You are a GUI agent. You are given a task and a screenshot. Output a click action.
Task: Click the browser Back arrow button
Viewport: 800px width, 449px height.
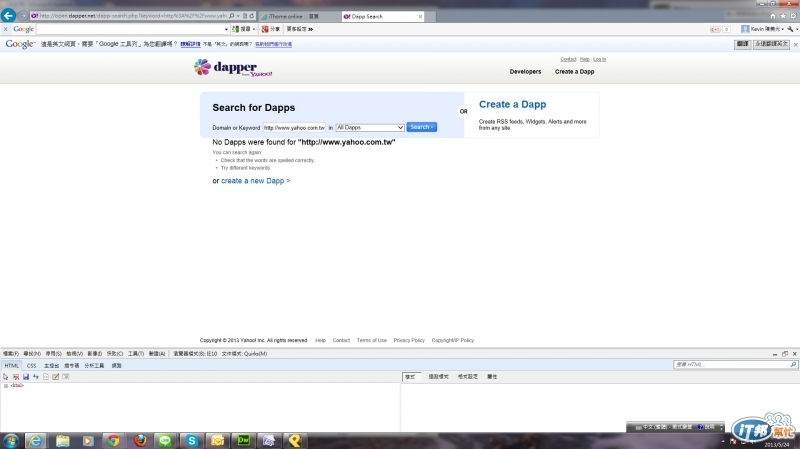pos(8,15)
